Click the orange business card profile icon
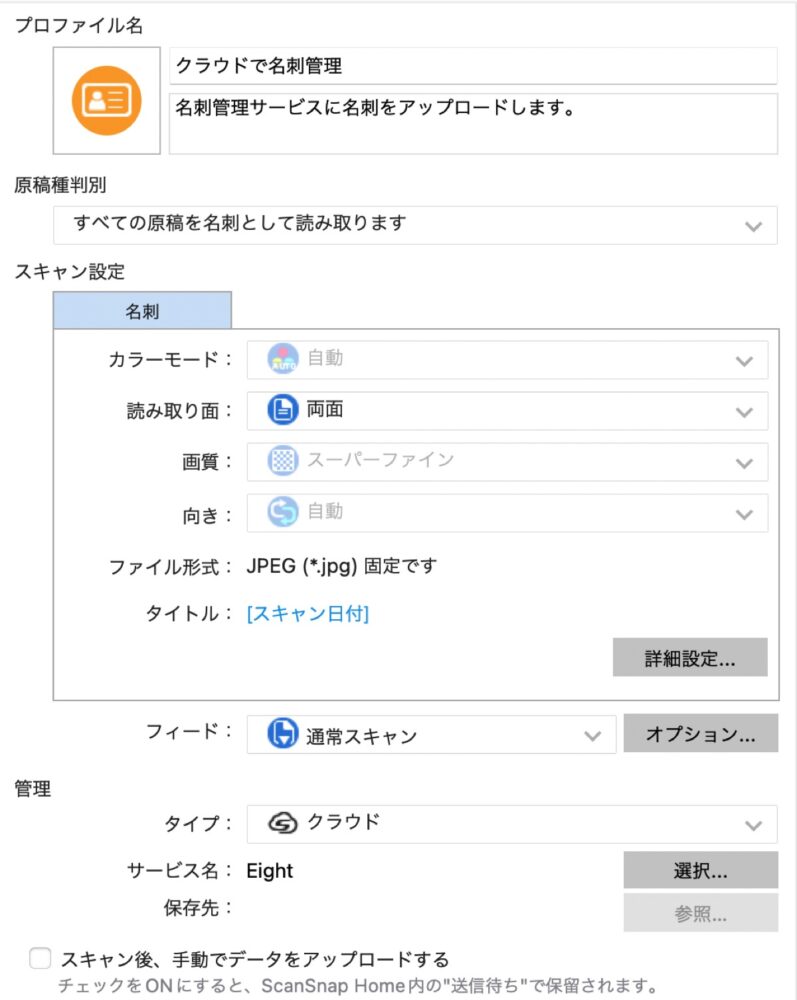The height and width of the screenshot is (1000, 797). point(105,100)
